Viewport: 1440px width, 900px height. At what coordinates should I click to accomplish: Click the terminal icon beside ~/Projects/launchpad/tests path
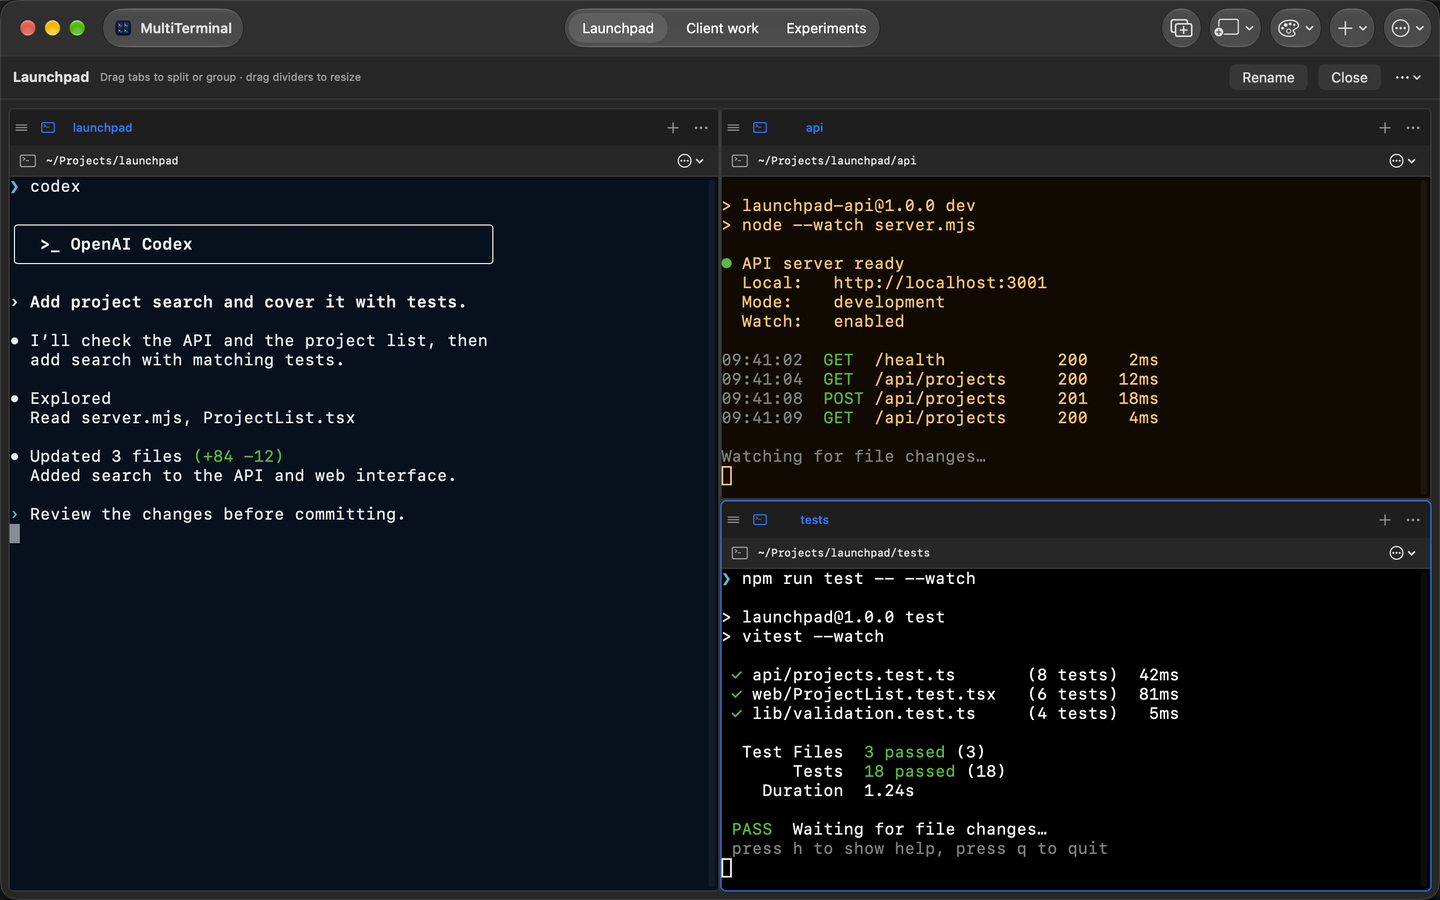(740, 553)
